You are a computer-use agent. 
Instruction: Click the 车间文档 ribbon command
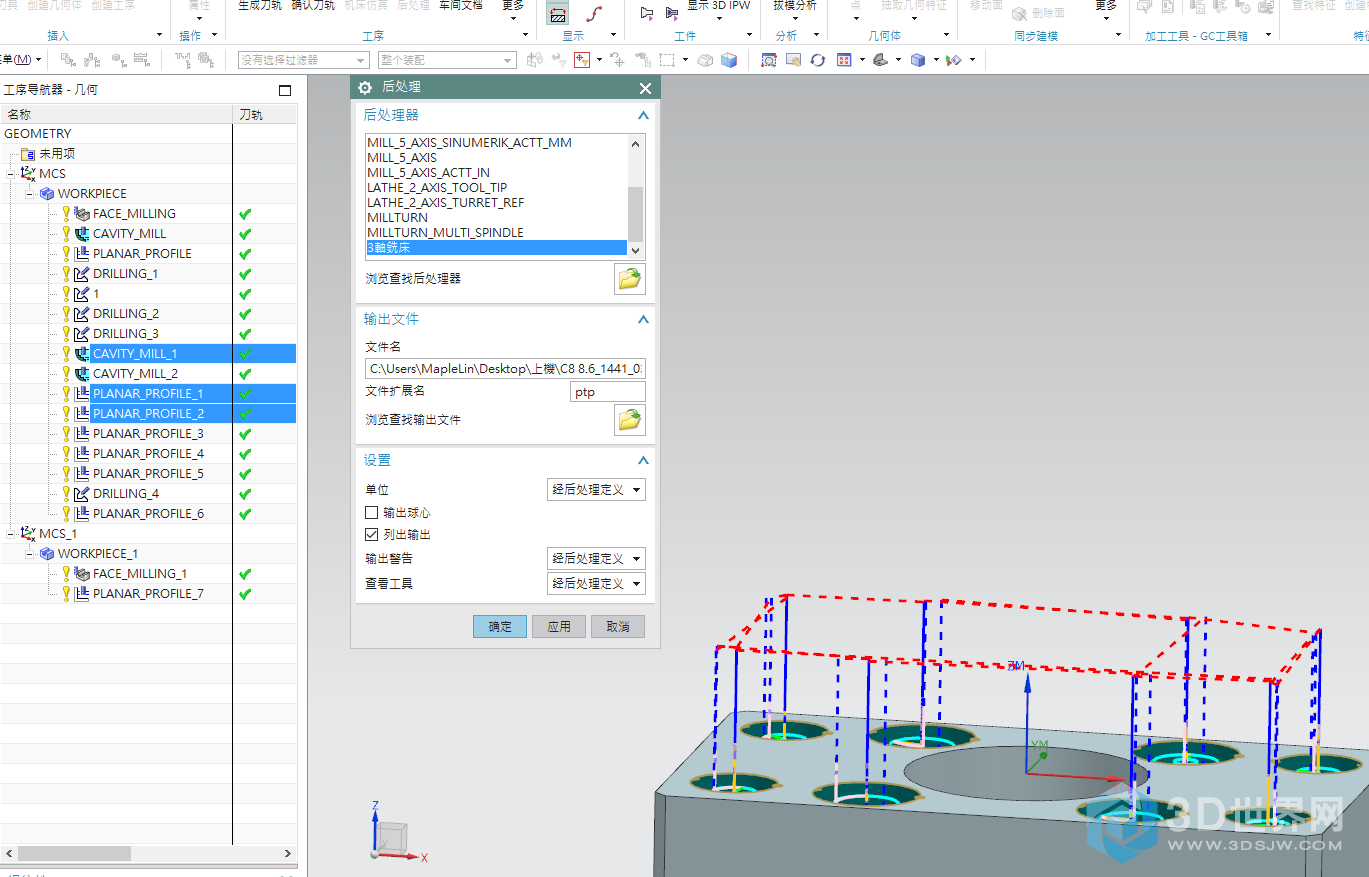tap(461, 6)
